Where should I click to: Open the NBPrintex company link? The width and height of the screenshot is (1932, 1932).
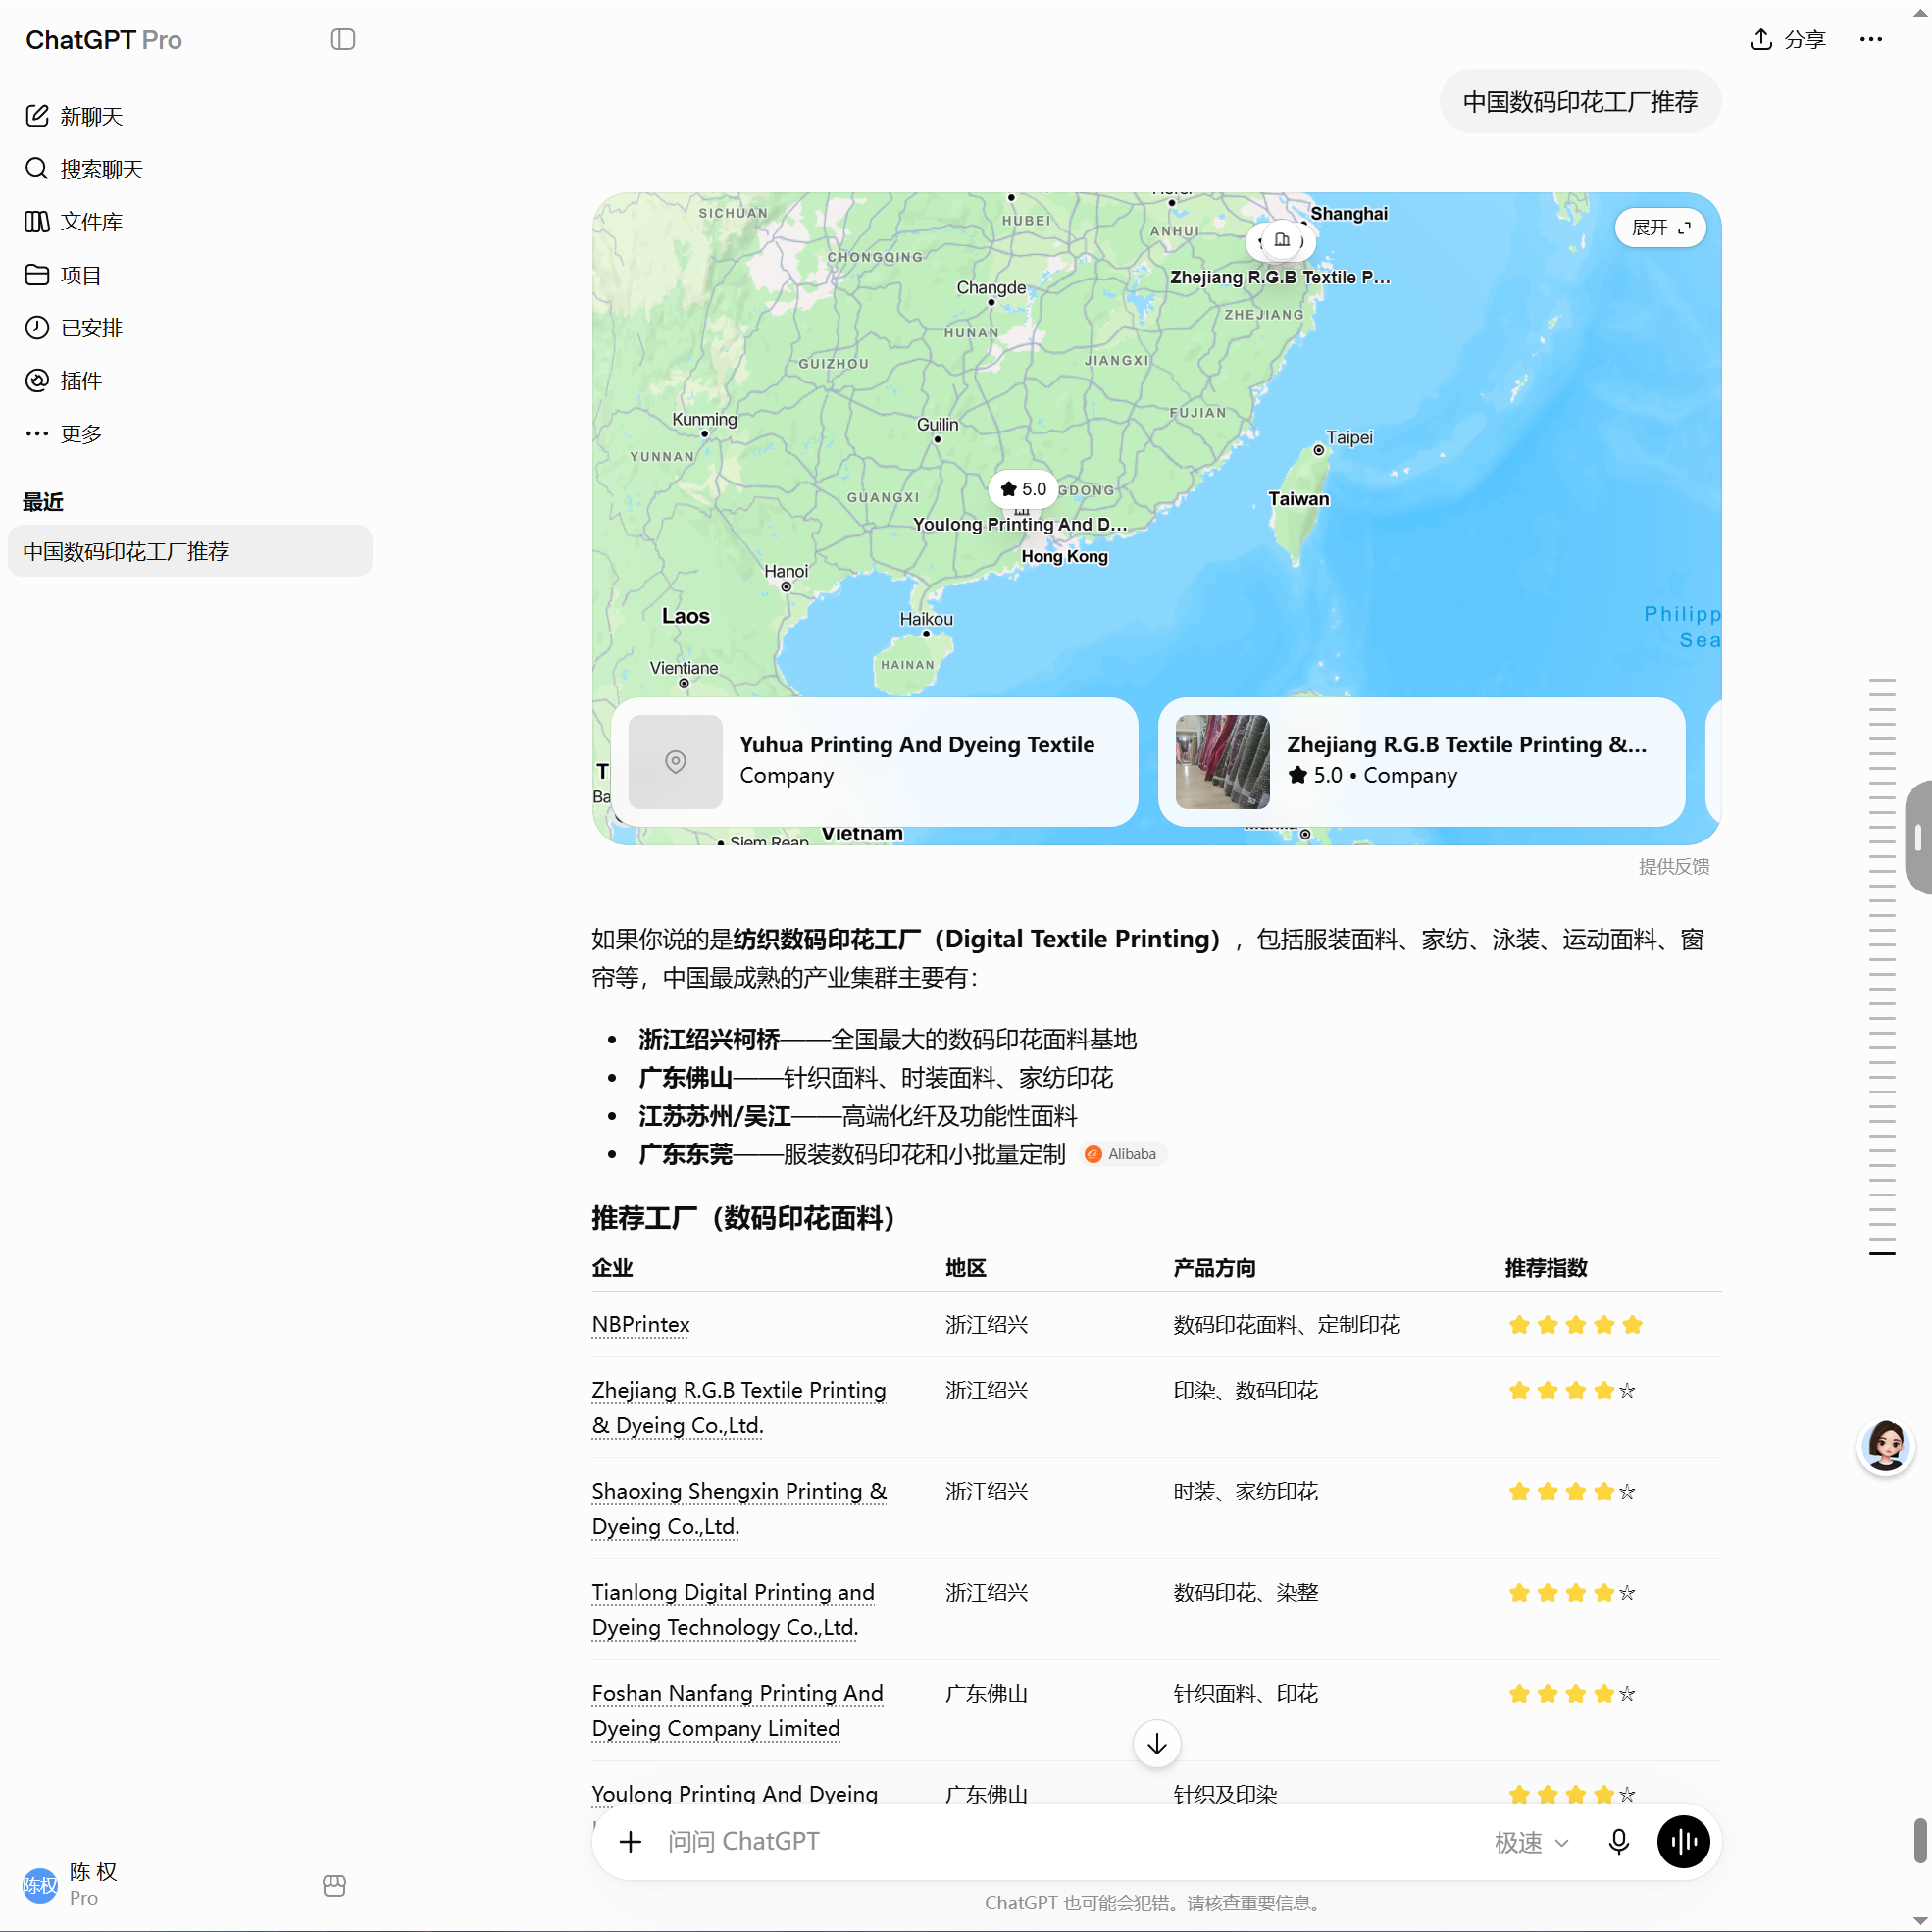coord(640,1324)
